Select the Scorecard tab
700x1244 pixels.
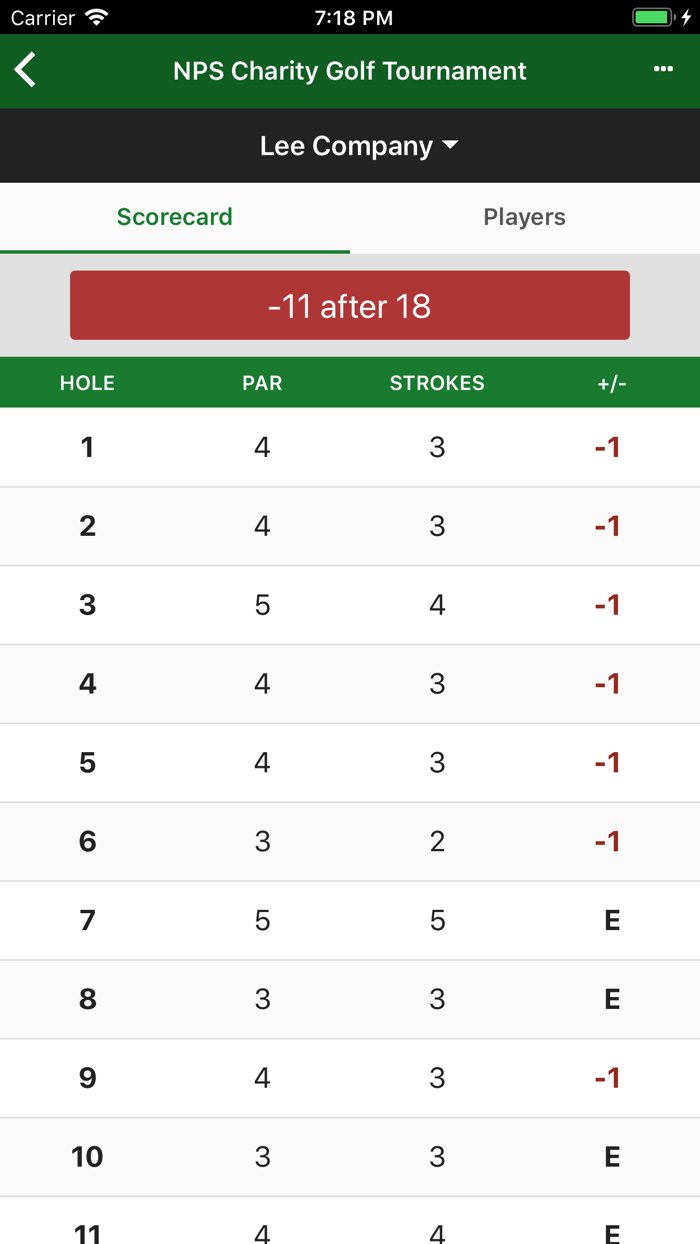click(x=175, y=217)
